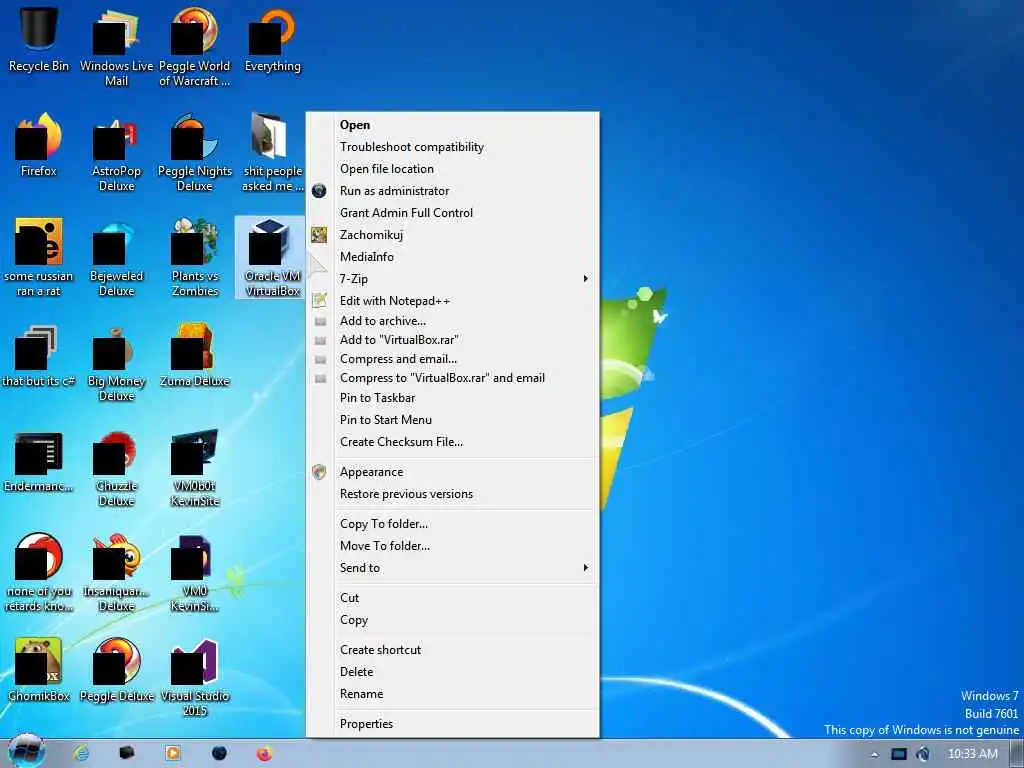Choose Open file location
Viewport: 1024px width, 768px height.
pos(453,169)
